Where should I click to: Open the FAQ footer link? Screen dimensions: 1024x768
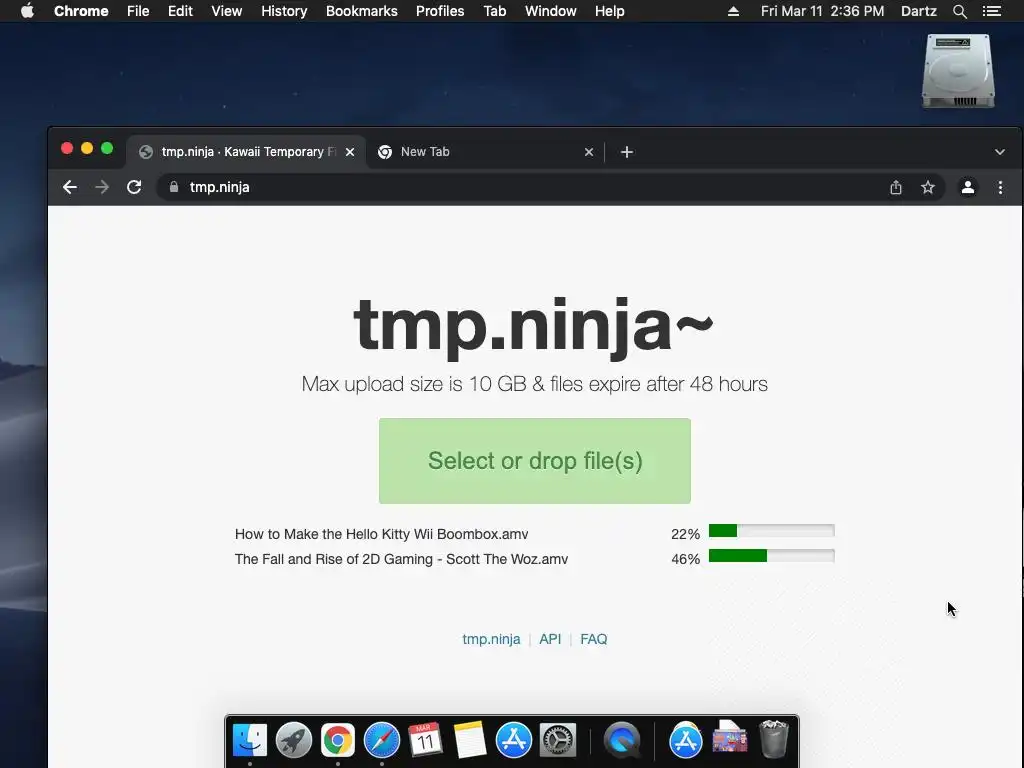[x=594, y=639]
